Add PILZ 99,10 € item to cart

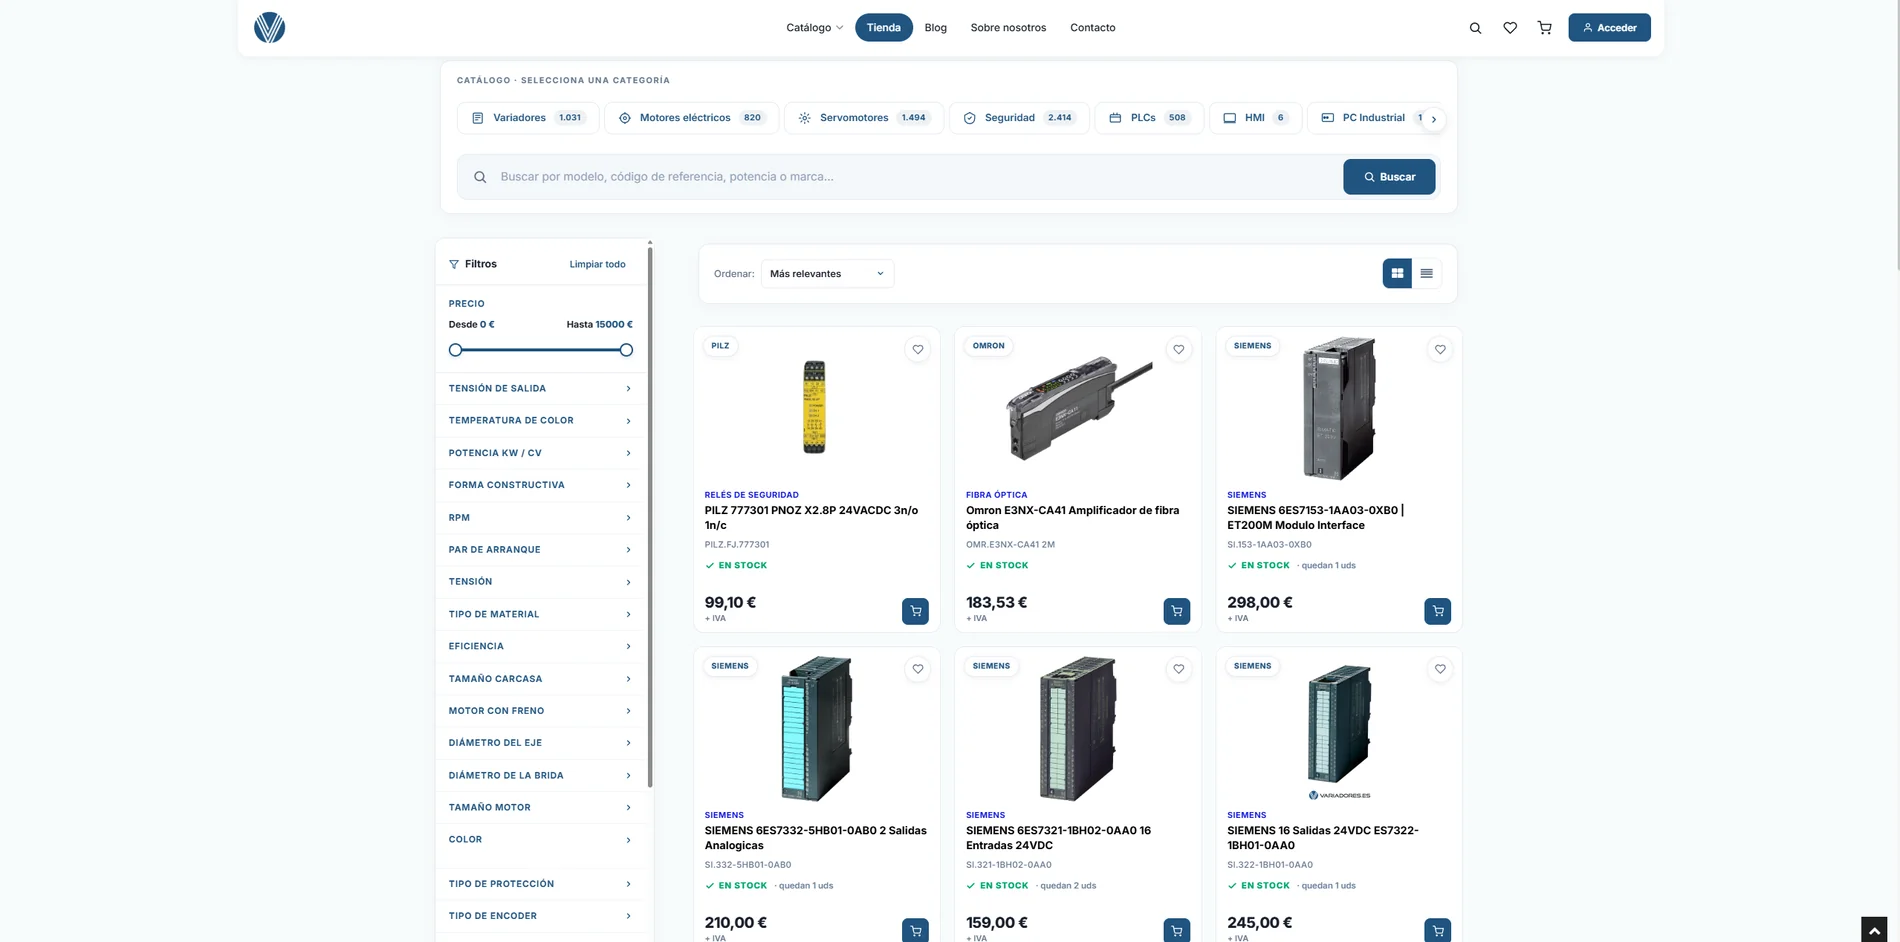tap(915, 611)
